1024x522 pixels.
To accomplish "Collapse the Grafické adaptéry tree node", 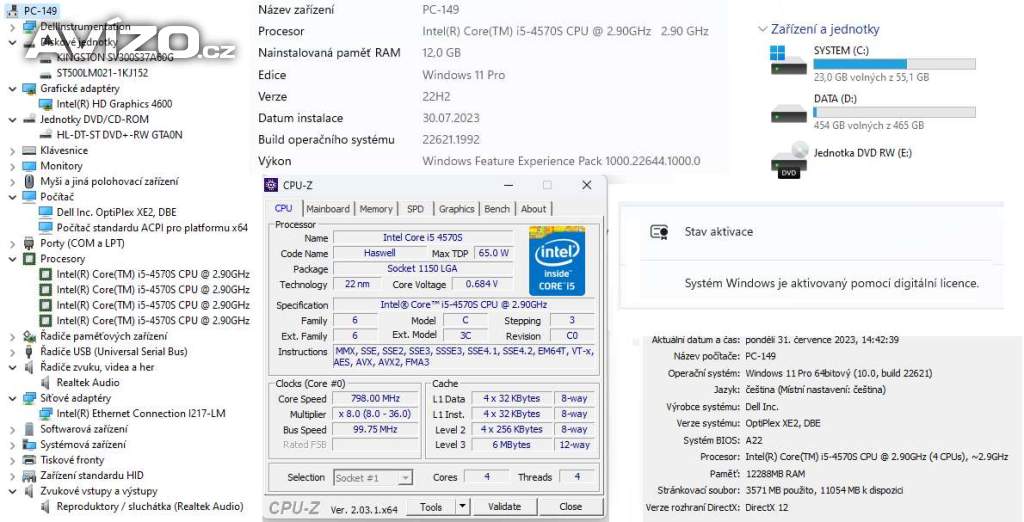I will point(12,88).
